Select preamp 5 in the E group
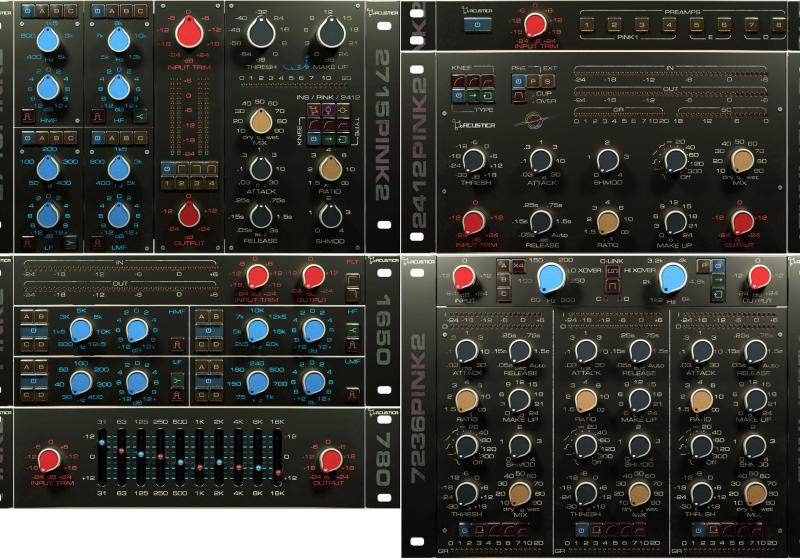800x560 pixels. (x=696, y=24)
